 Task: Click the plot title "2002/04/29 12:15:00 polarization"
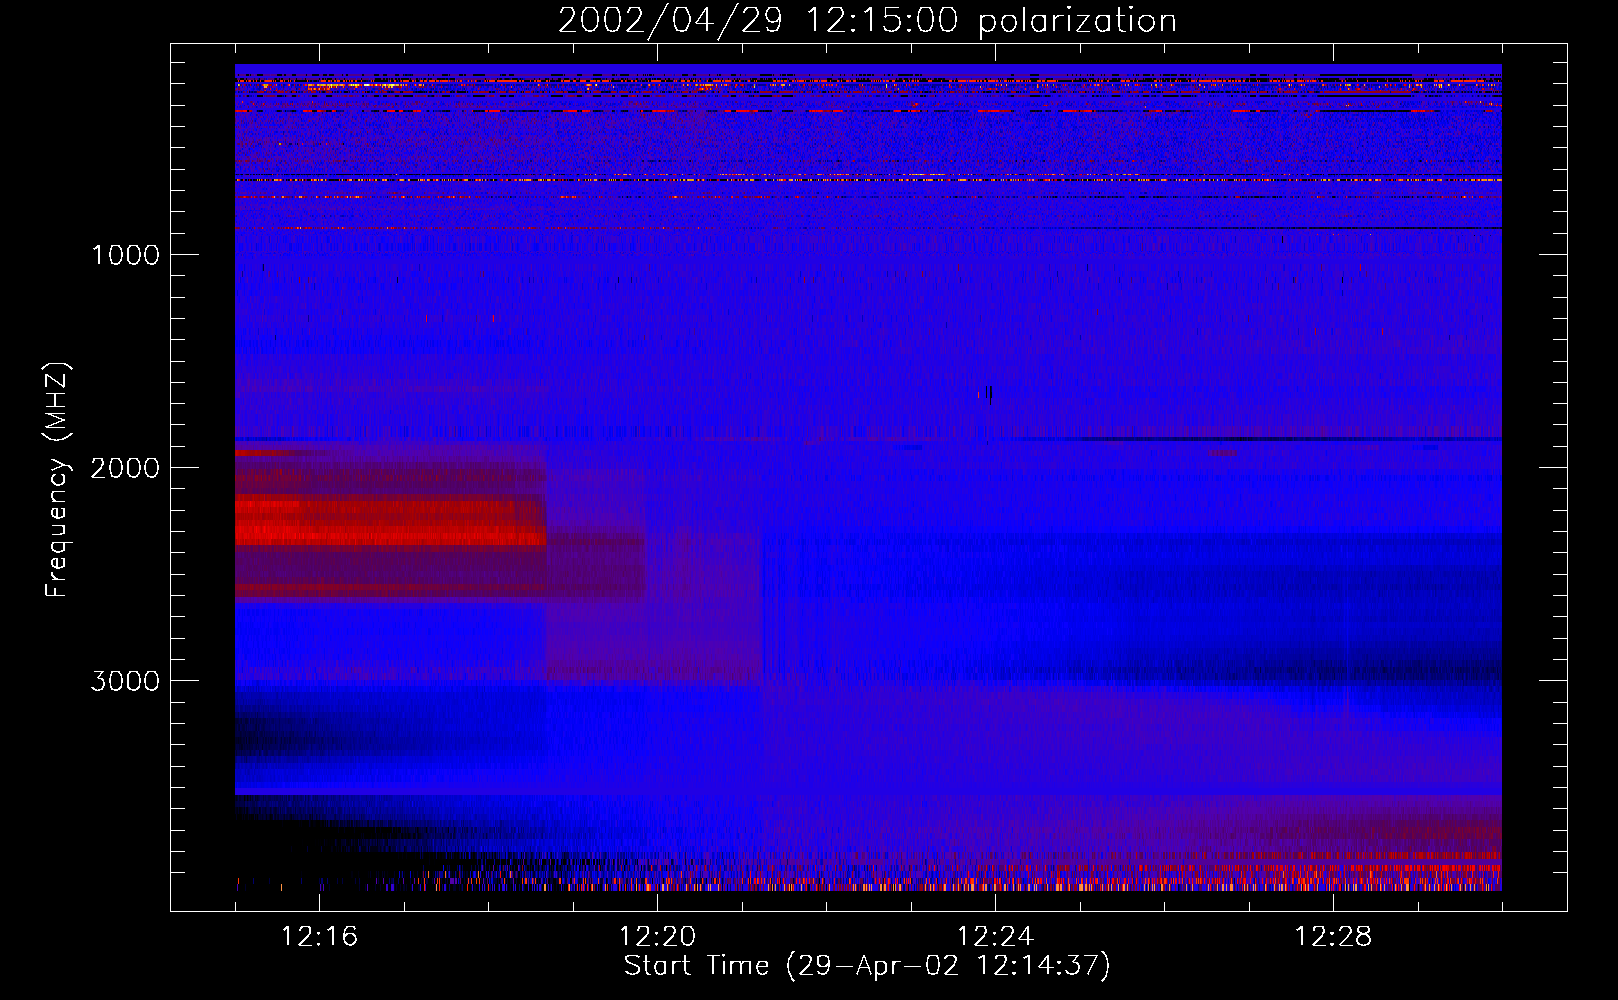pos(867,21)
